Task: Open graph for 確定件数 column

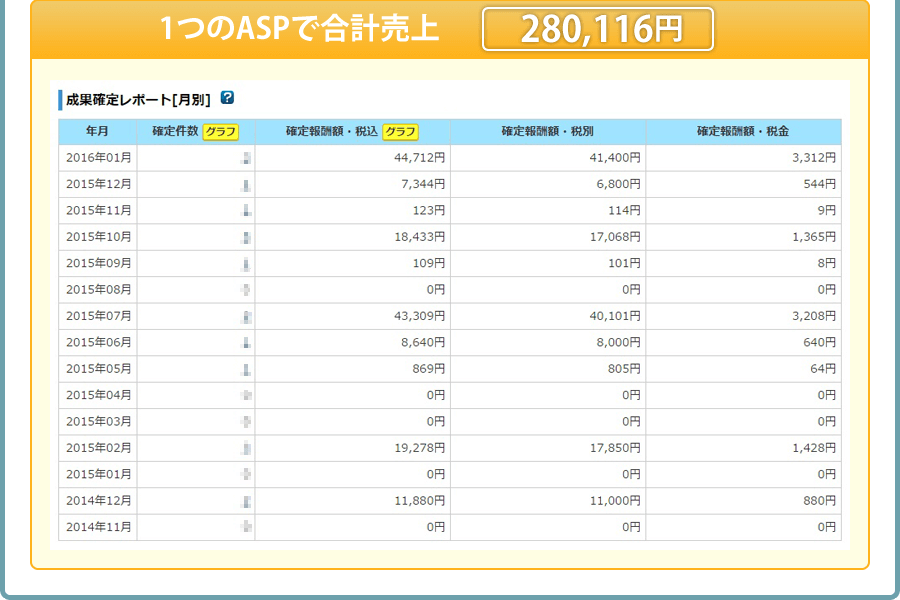Action: (x=221, y=132)
